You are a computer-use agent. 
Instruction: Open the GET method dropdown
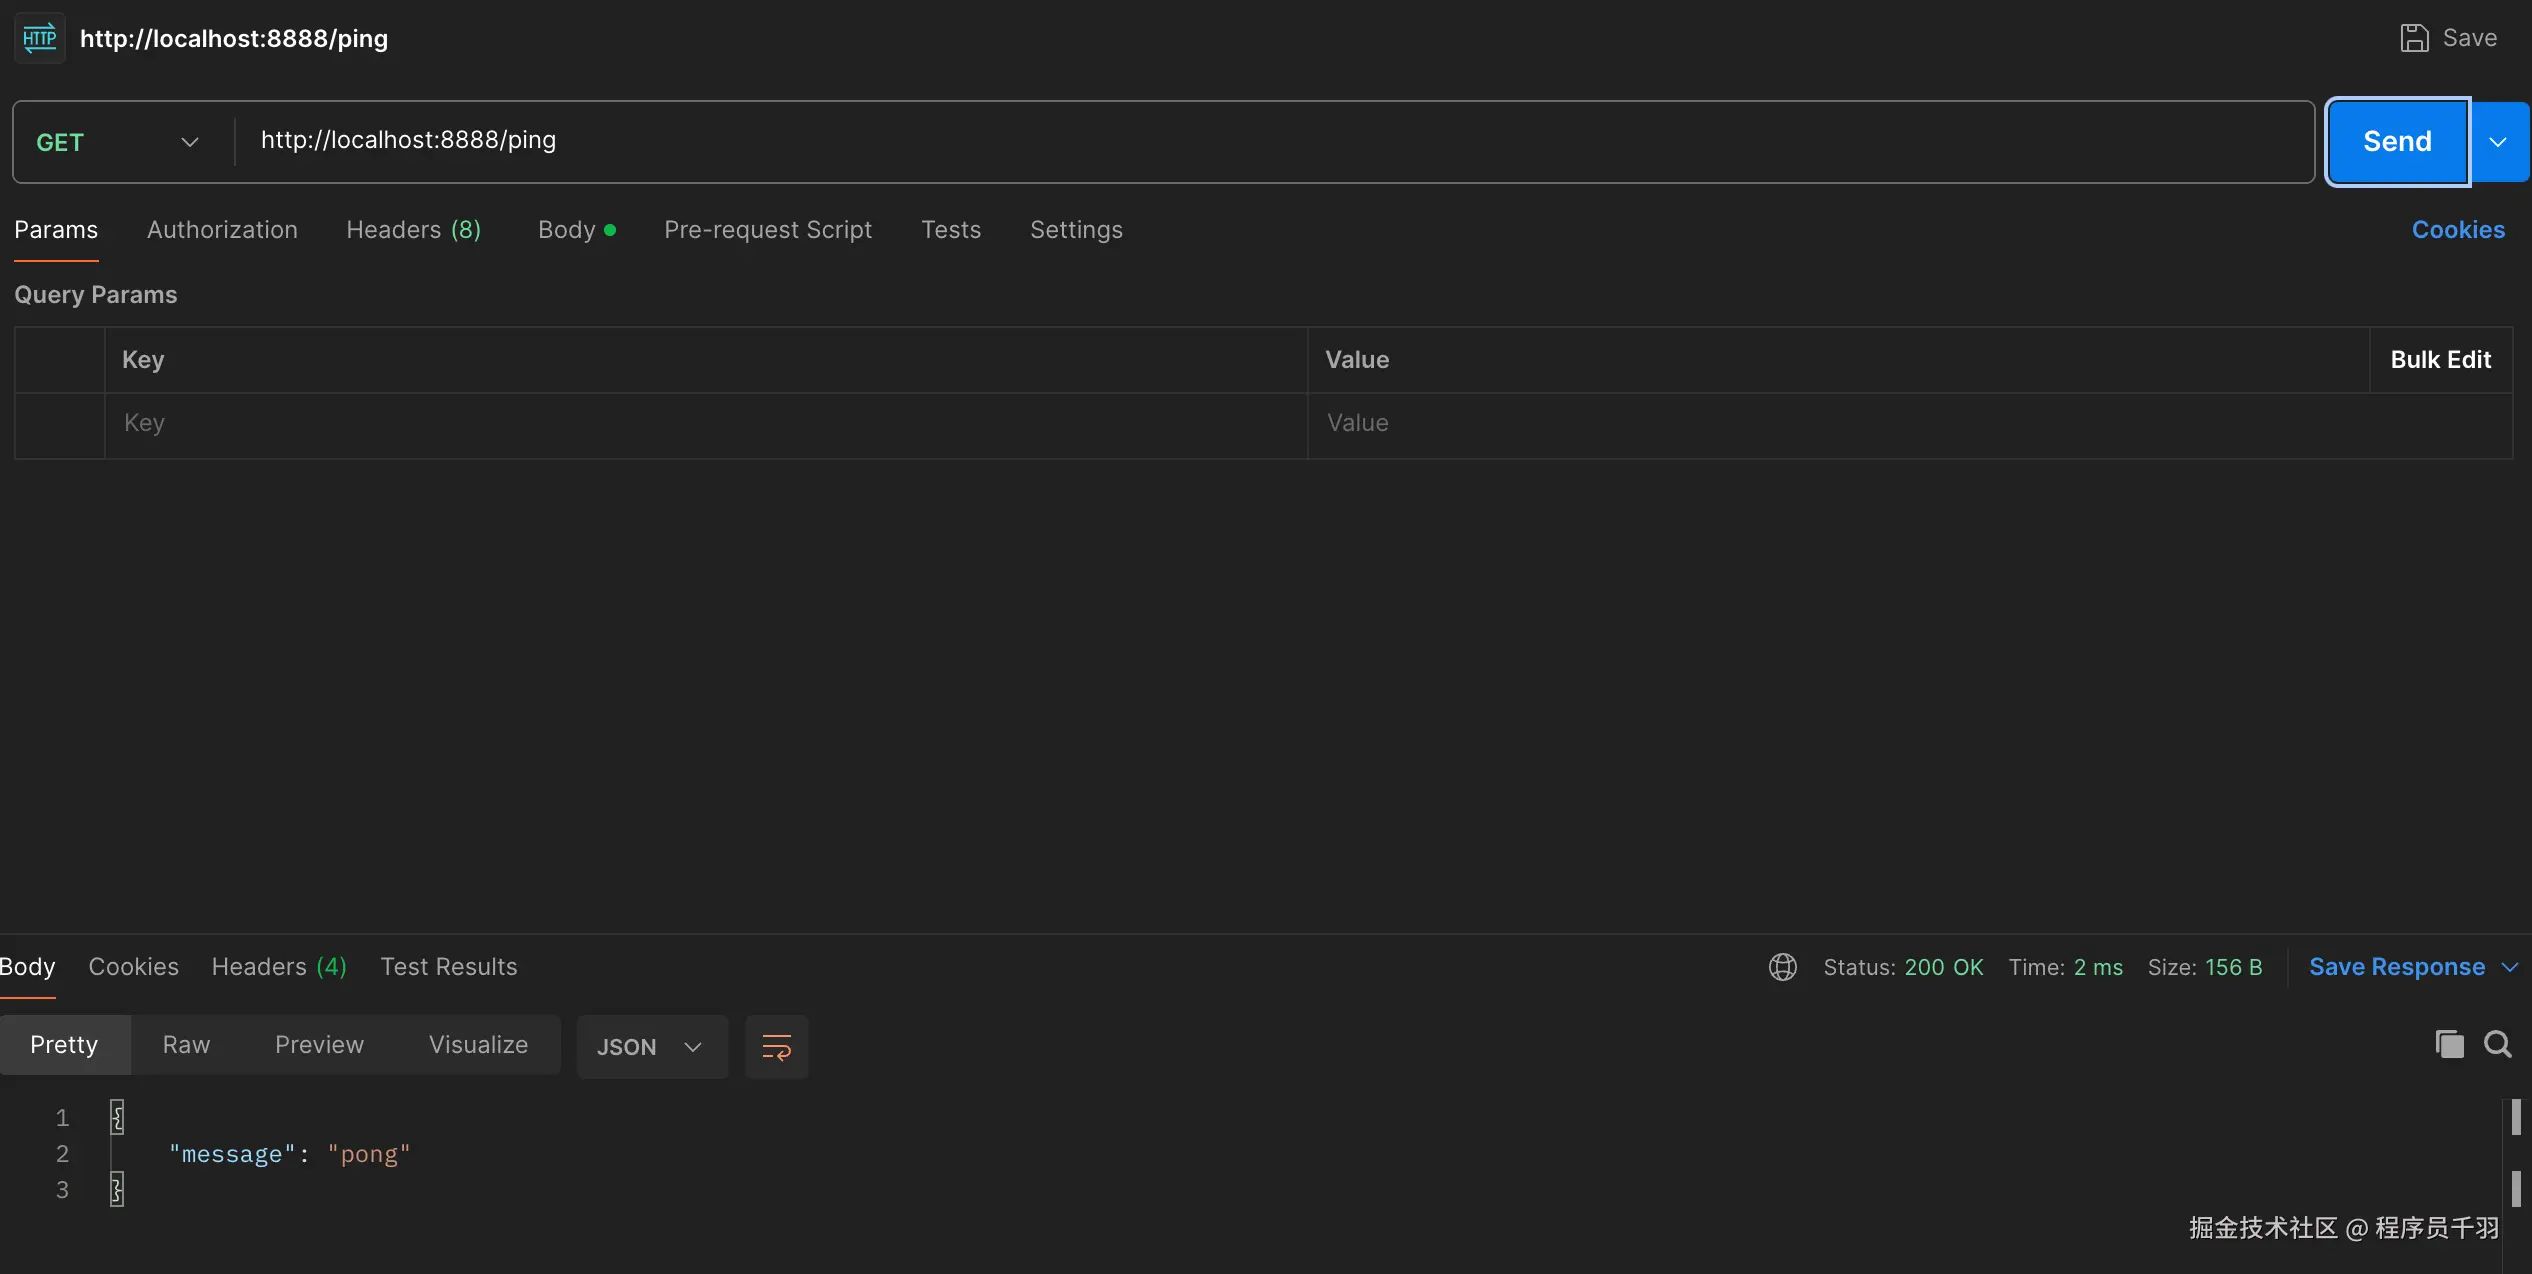[118, 142]
